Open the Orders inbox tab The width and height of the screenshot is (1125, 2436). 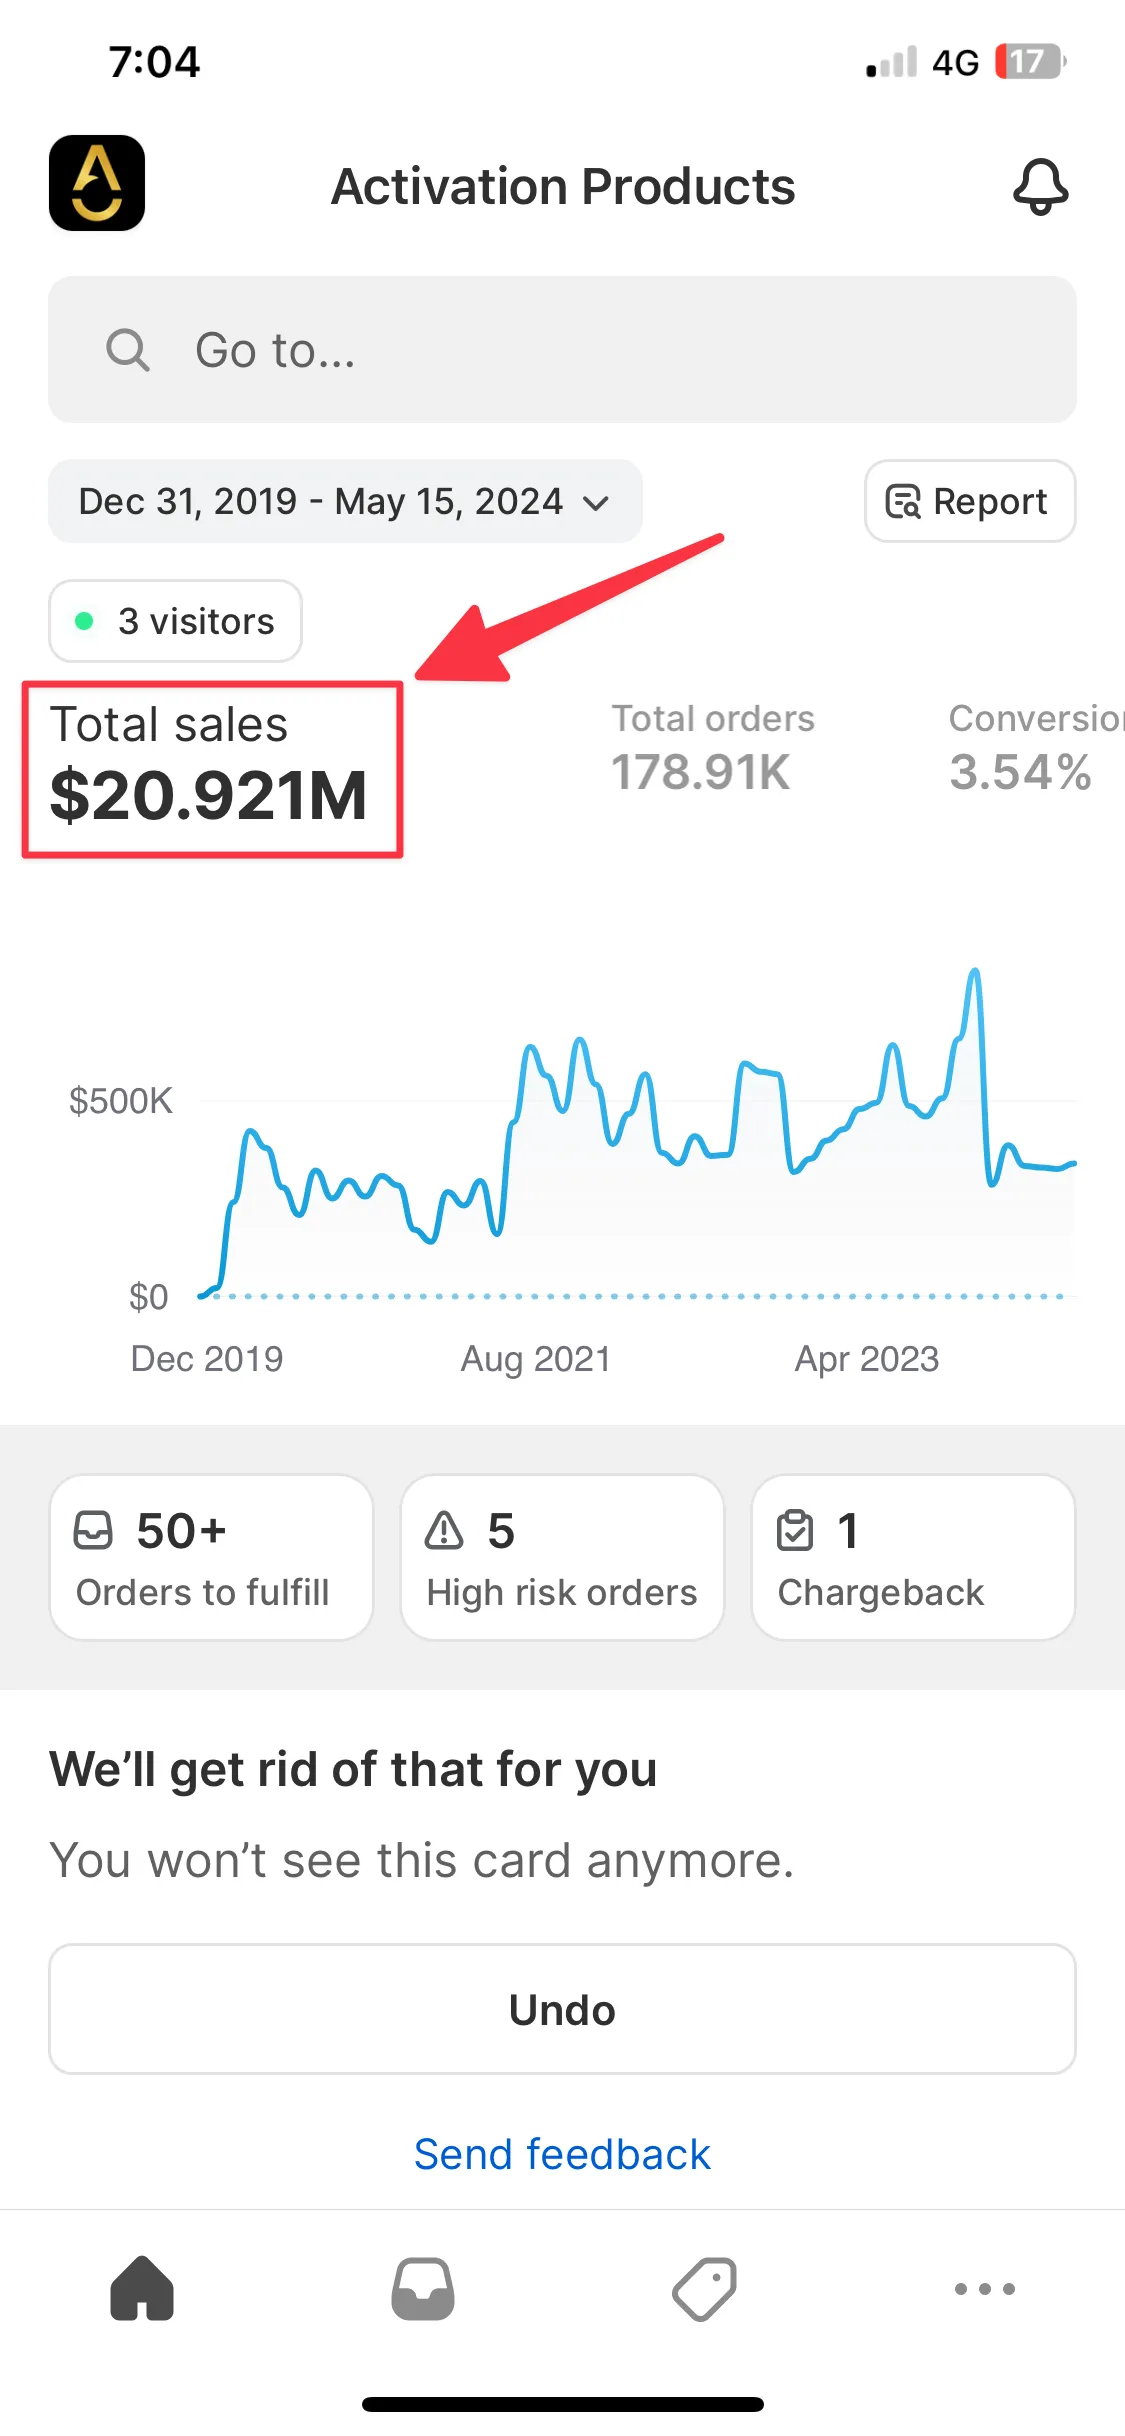pos(423,2288)
